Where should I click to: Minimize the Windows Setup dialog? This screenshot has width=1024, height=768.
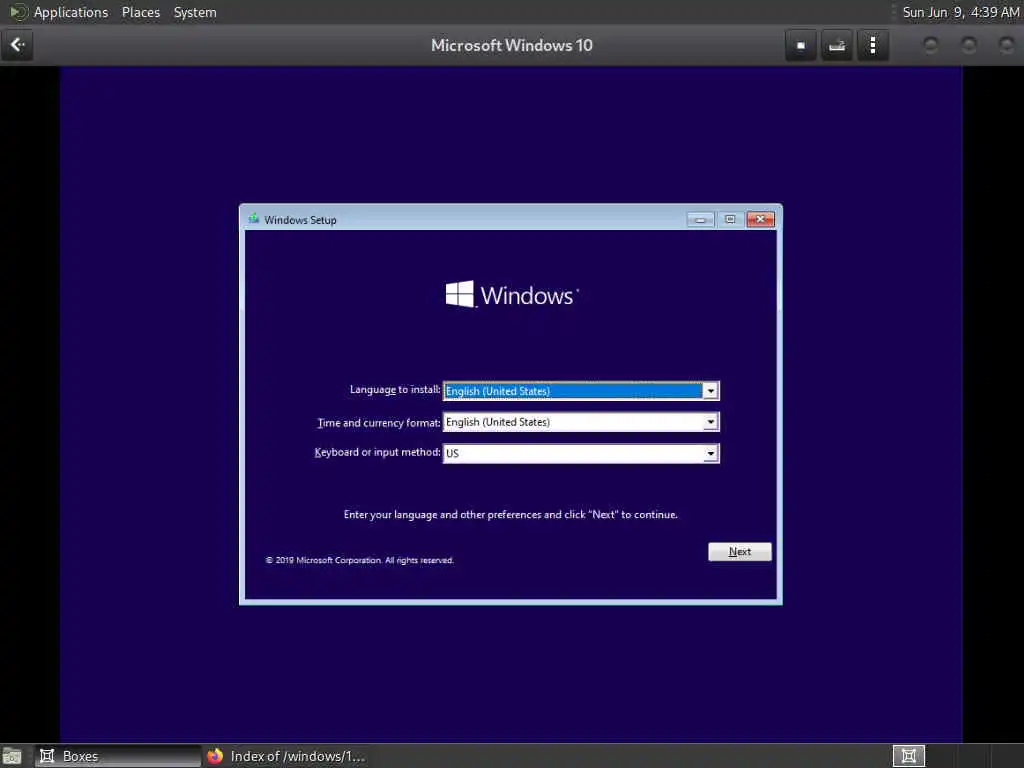click(700, 219)
